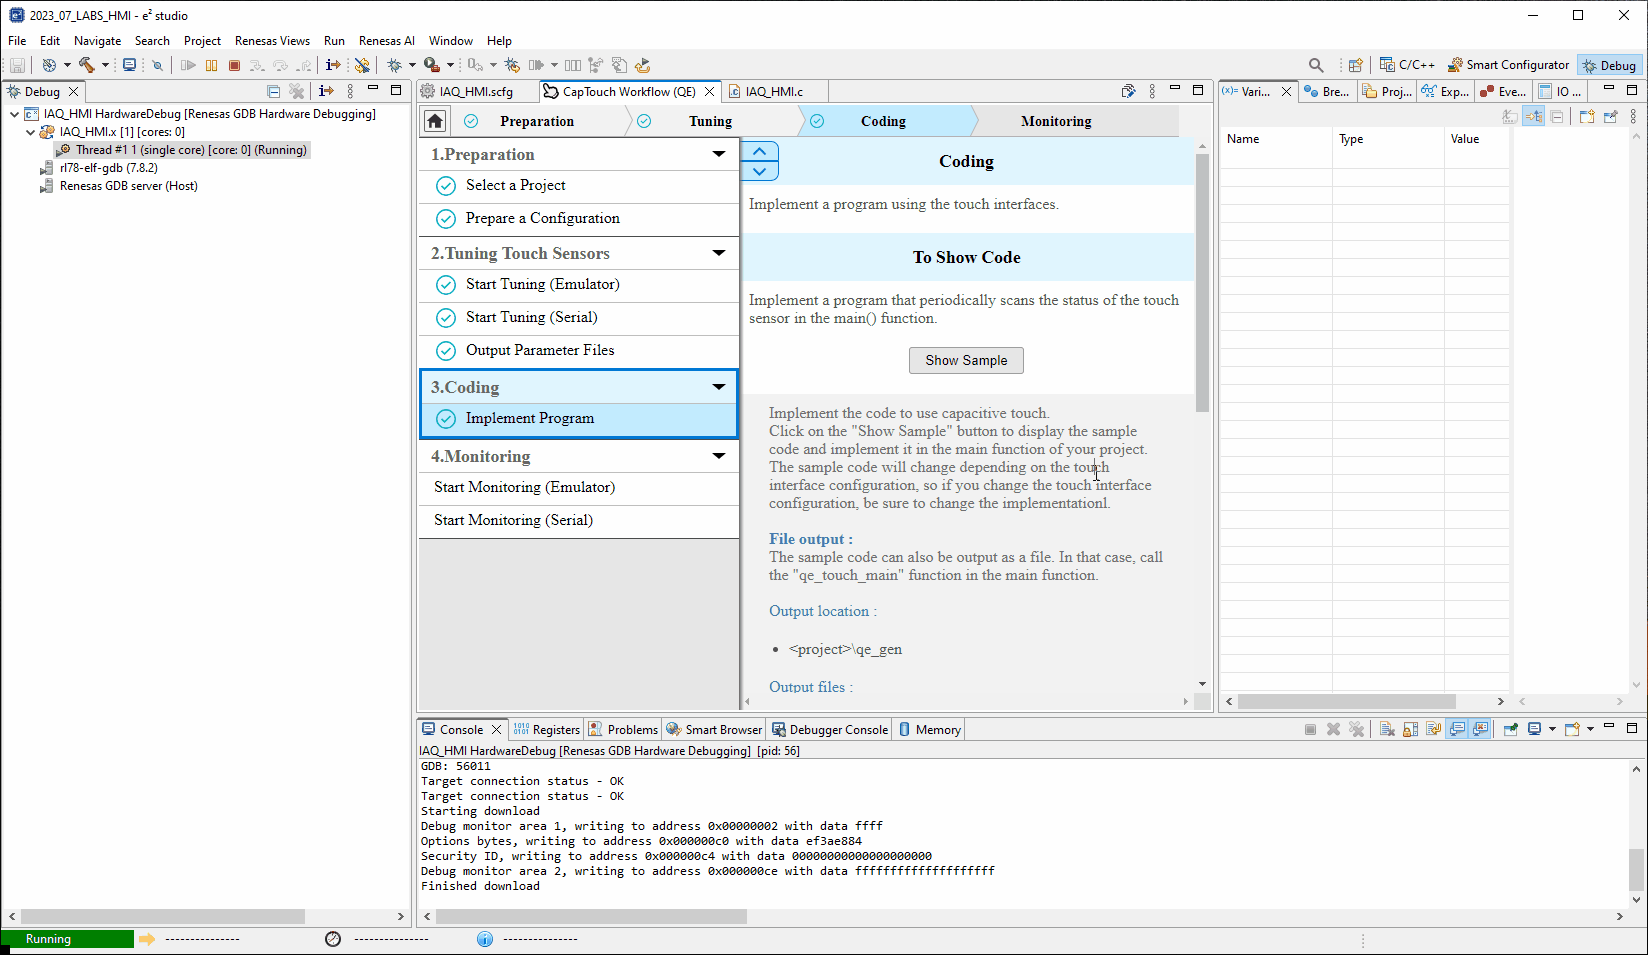Collapse the 4.Monitoring section
1648x955 pixels.
718,456
